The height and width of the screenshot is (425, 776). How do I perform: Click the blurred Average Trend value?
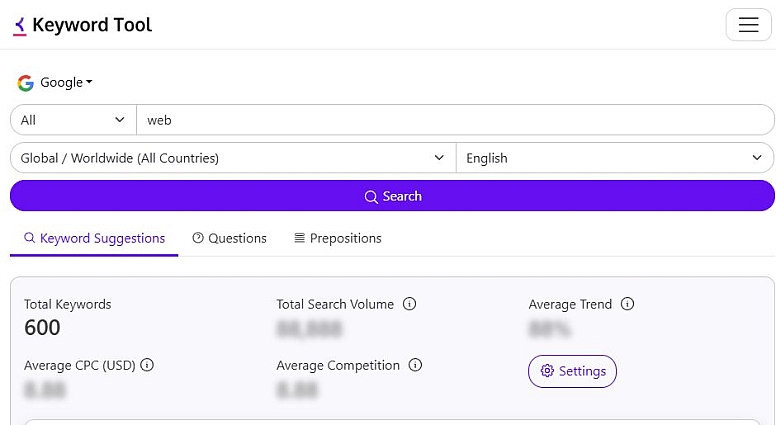click(550, 329)
